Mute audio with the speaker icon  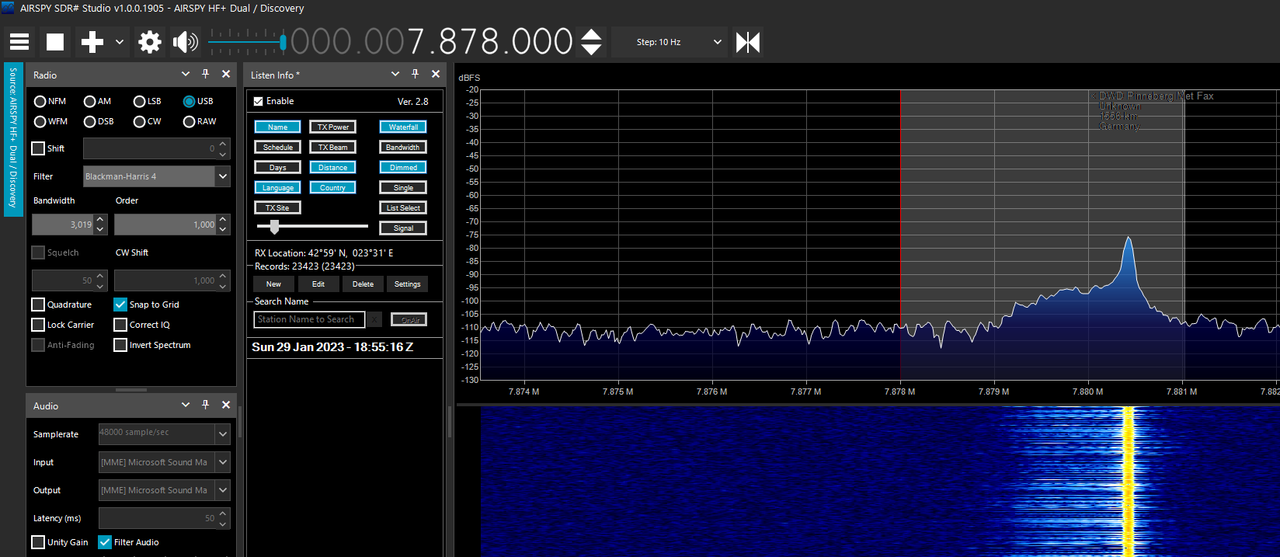coord(185,42)
